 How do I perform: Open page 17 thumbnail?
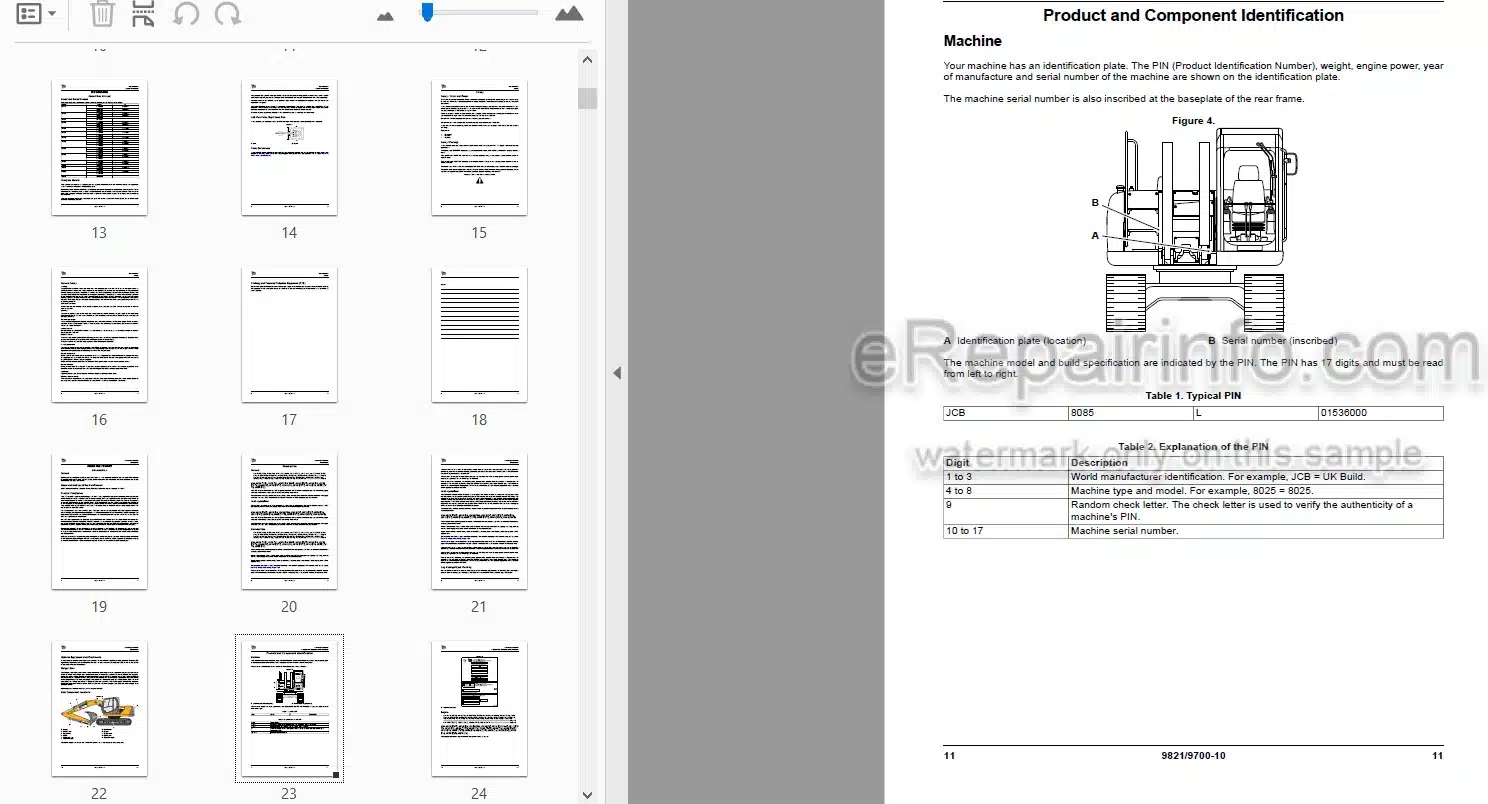click(289, 335)
